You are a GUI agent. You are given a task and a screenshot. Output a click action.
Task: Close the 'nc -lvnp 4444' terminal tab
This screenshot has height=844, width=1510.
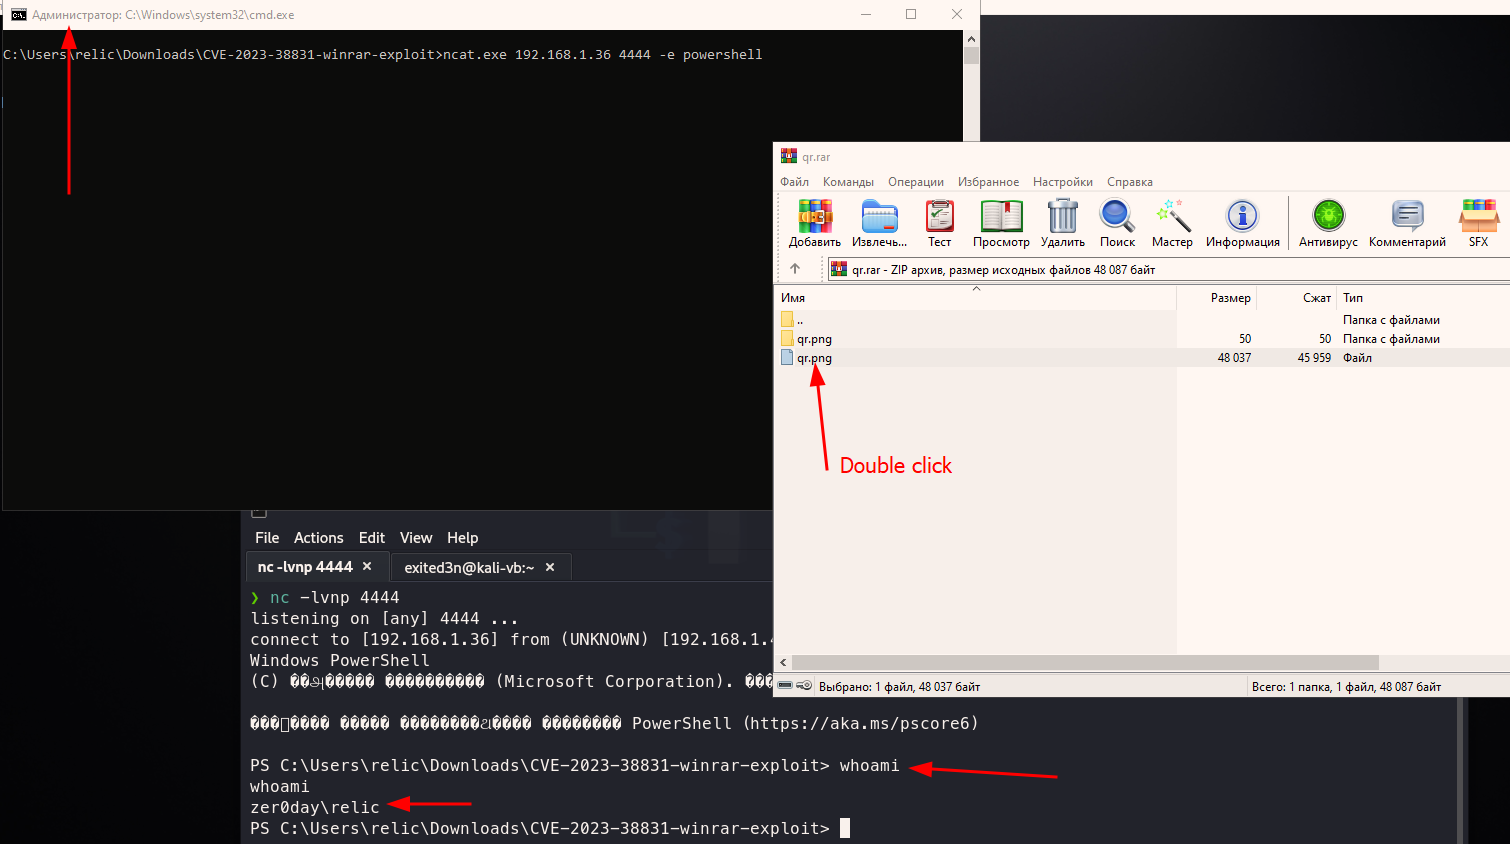[x=367, y=566]
